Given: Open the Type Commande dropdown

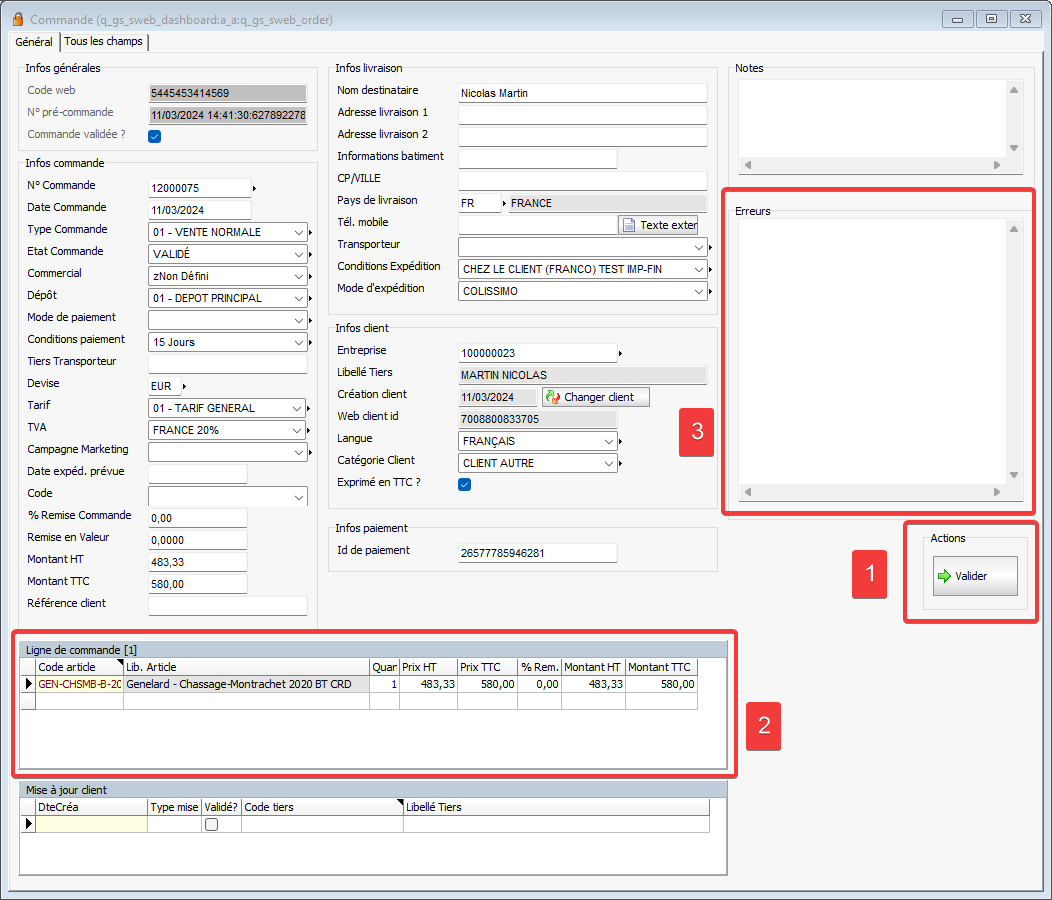Looking at the screenshot, I should click(300, 232).
